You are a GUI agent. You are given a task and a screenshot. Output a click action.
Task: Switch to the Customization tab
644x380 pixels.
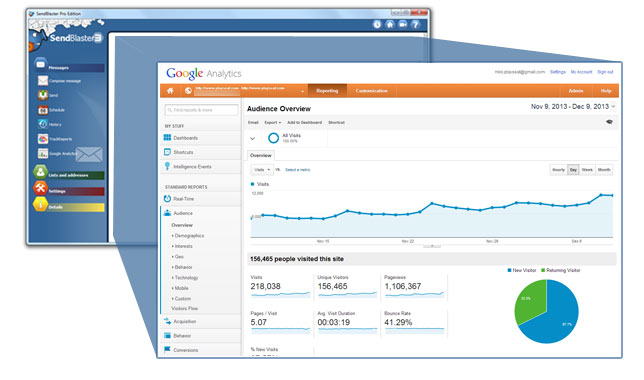(371, 91)
